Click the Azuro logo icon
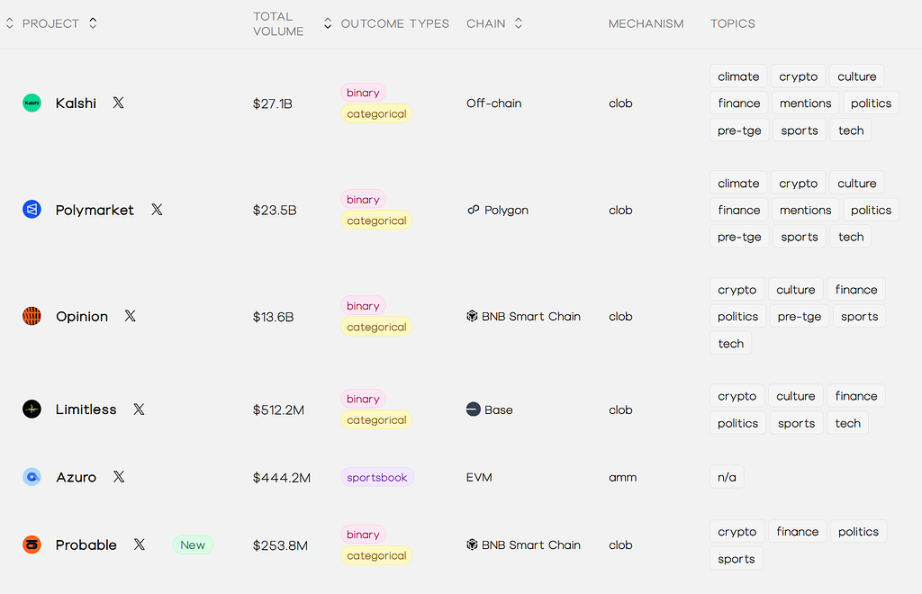This screenshot has height=594, width=922. (x=32, y=477)
